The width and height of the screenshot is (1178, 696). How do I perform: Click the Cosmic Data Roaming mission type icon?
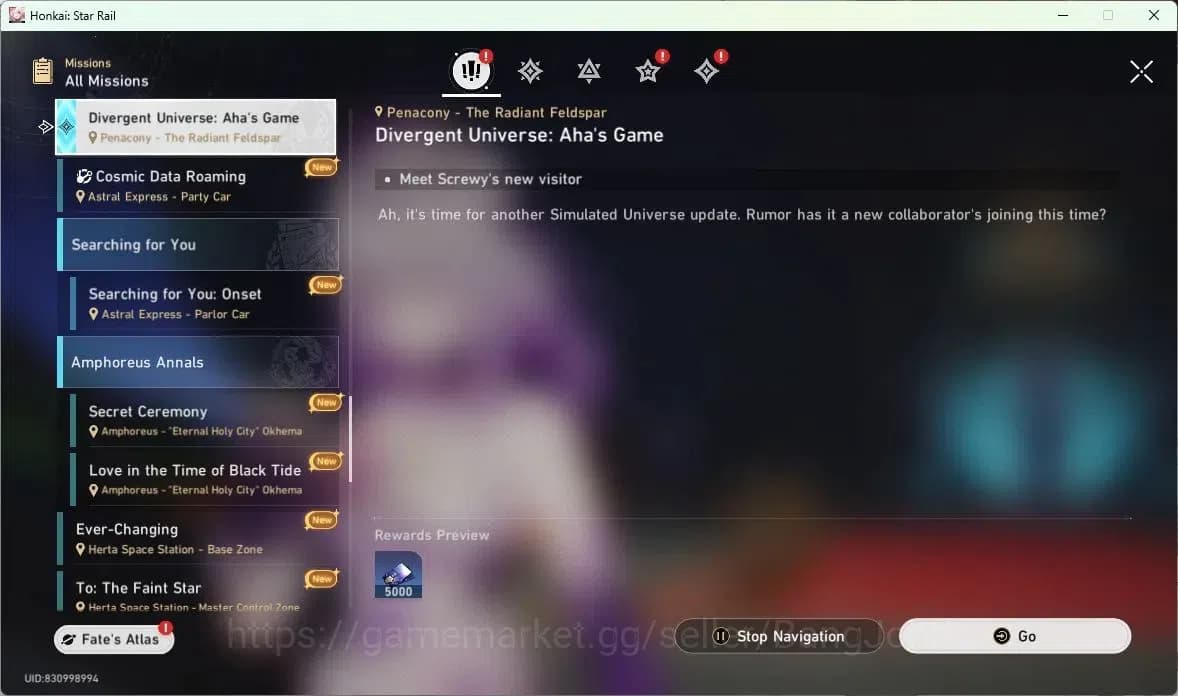pyautogui.click(x=84, y=177)
